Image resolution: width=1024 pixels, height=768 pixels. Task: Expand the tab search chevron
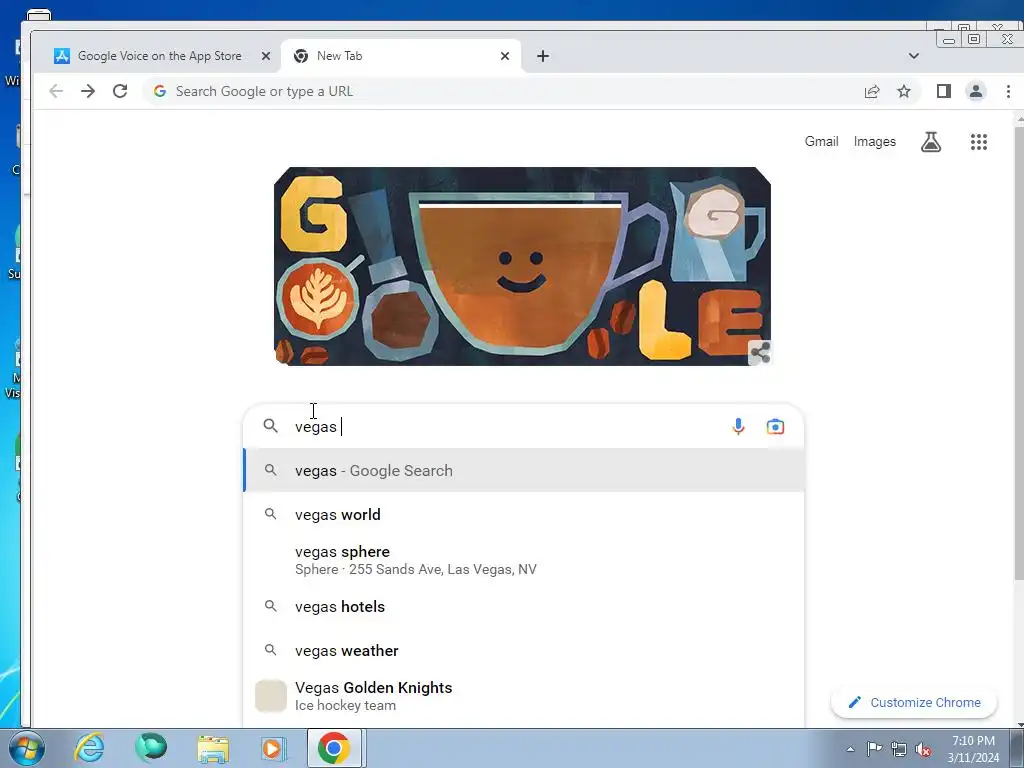[914, 56]
